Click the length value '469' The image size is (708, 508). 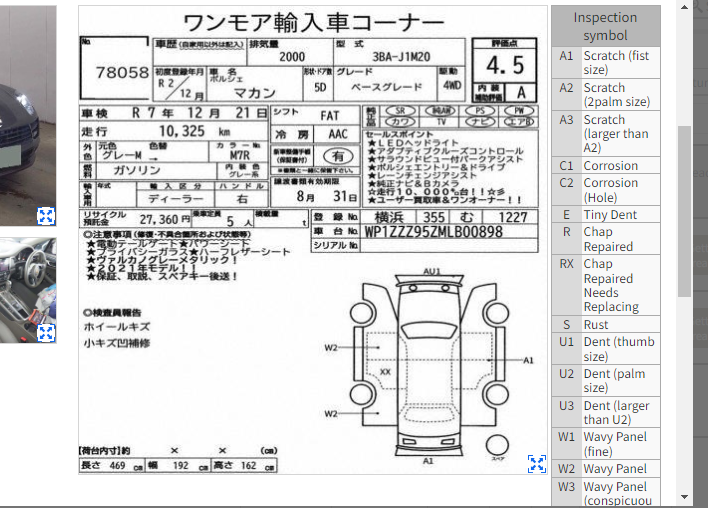click(x=117, y=466)
